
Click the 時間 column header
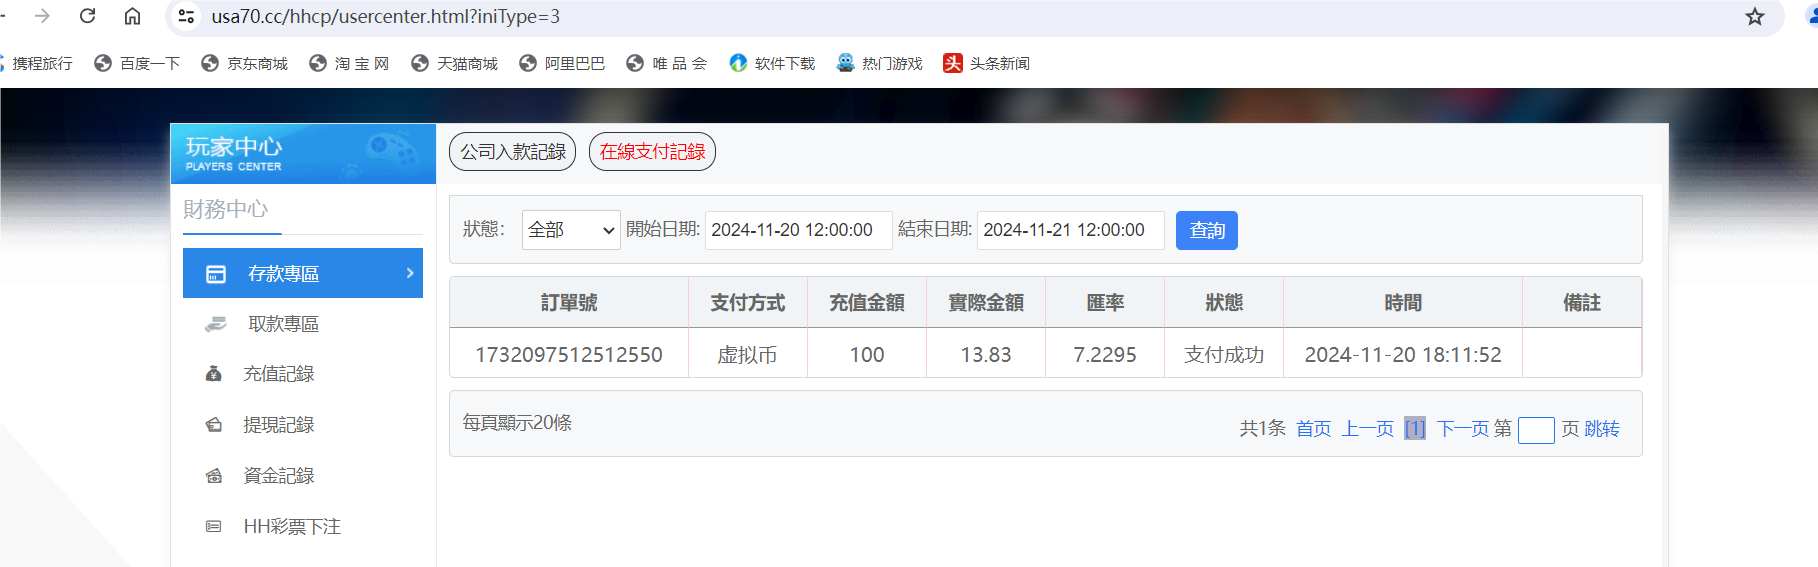1403,302
